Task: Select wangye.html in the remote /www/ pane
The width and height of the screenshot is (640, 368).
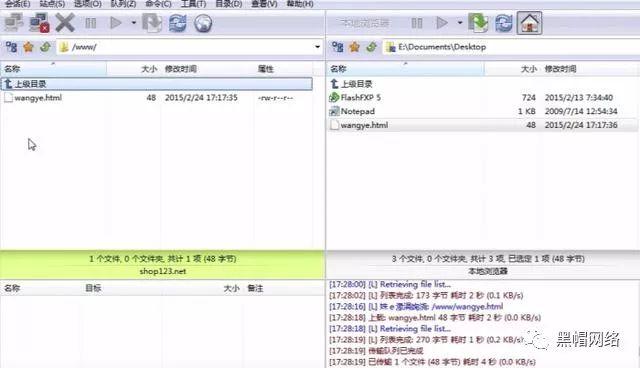Action: [157, 98]
